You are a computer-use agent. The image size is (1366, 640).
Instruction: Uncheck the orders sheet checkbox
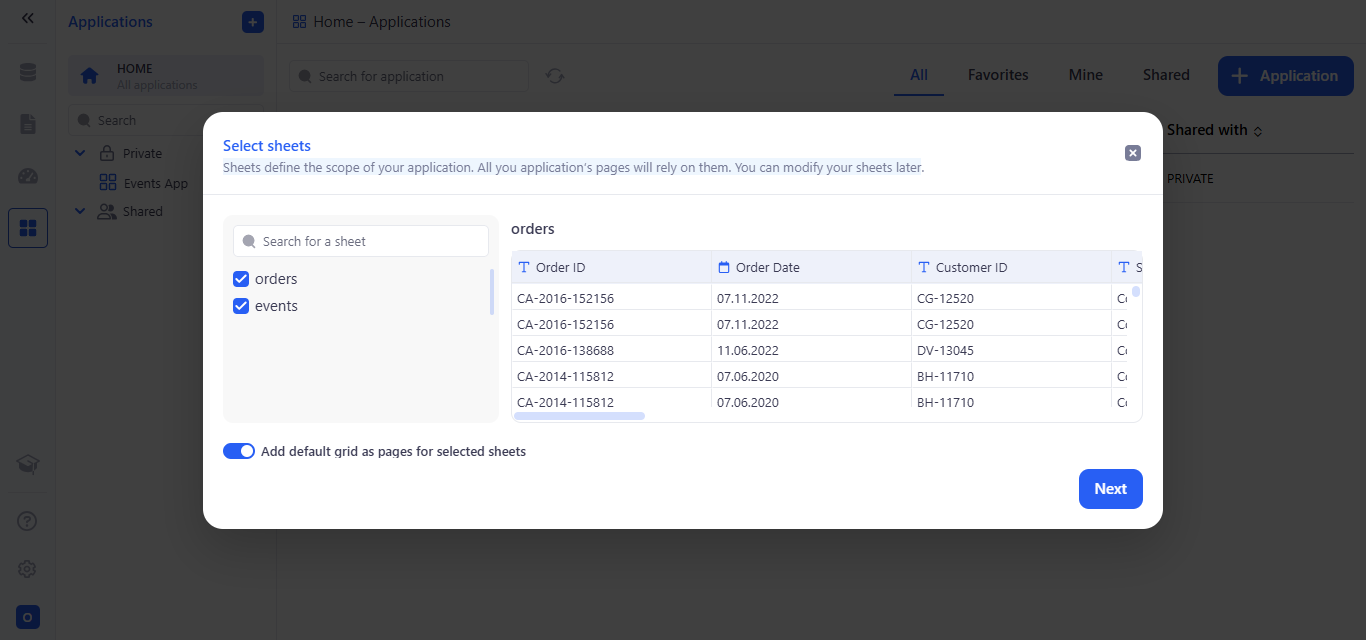pos(241,279)
